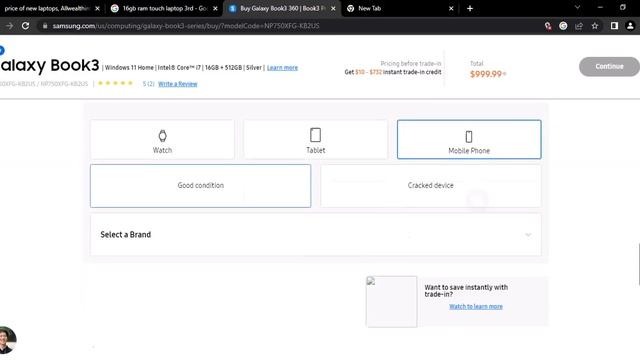Click the Pricing before trade-in label
The height and width of the screenshot is (360, 640).
[x=411, y=63]
